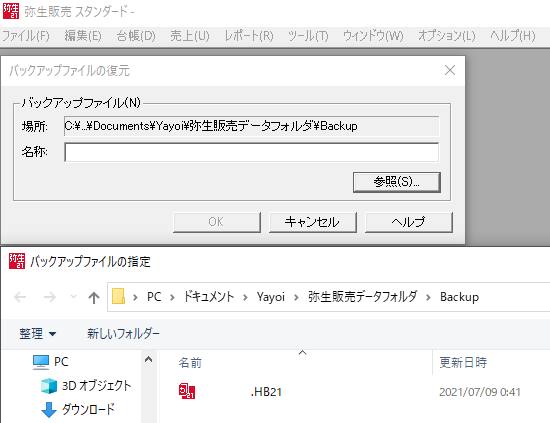Select 3D オブジェクト in navigation tree
Viewport: 550px width, 423px height.
[x=96, y=385]
